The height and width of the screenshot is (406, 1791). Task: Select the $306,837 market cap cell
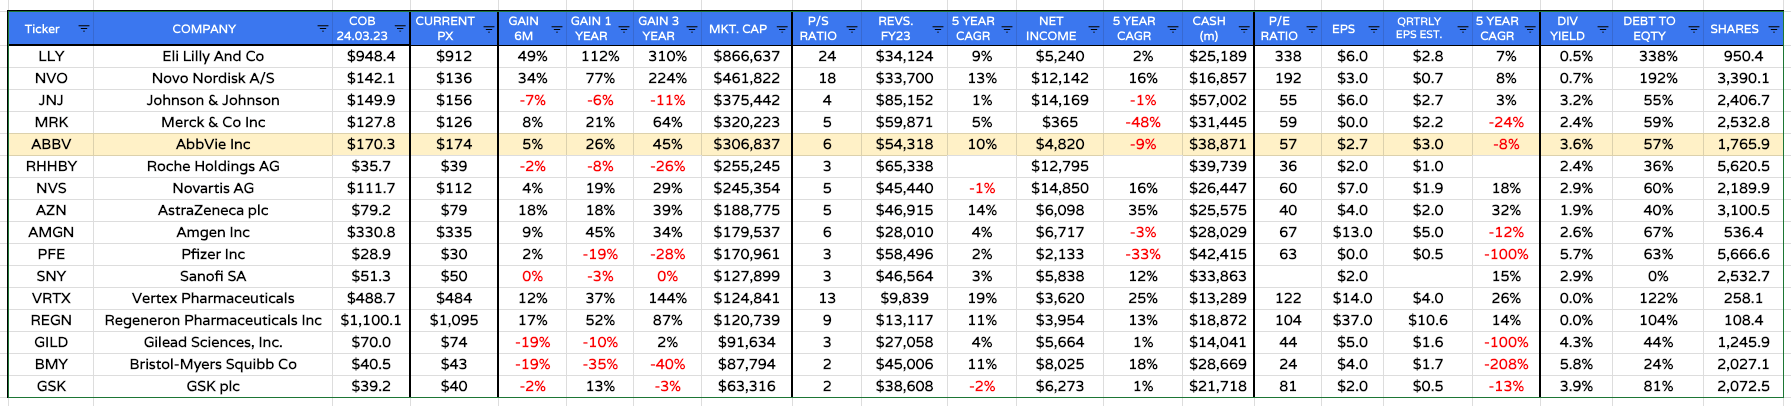click(746, 144)
